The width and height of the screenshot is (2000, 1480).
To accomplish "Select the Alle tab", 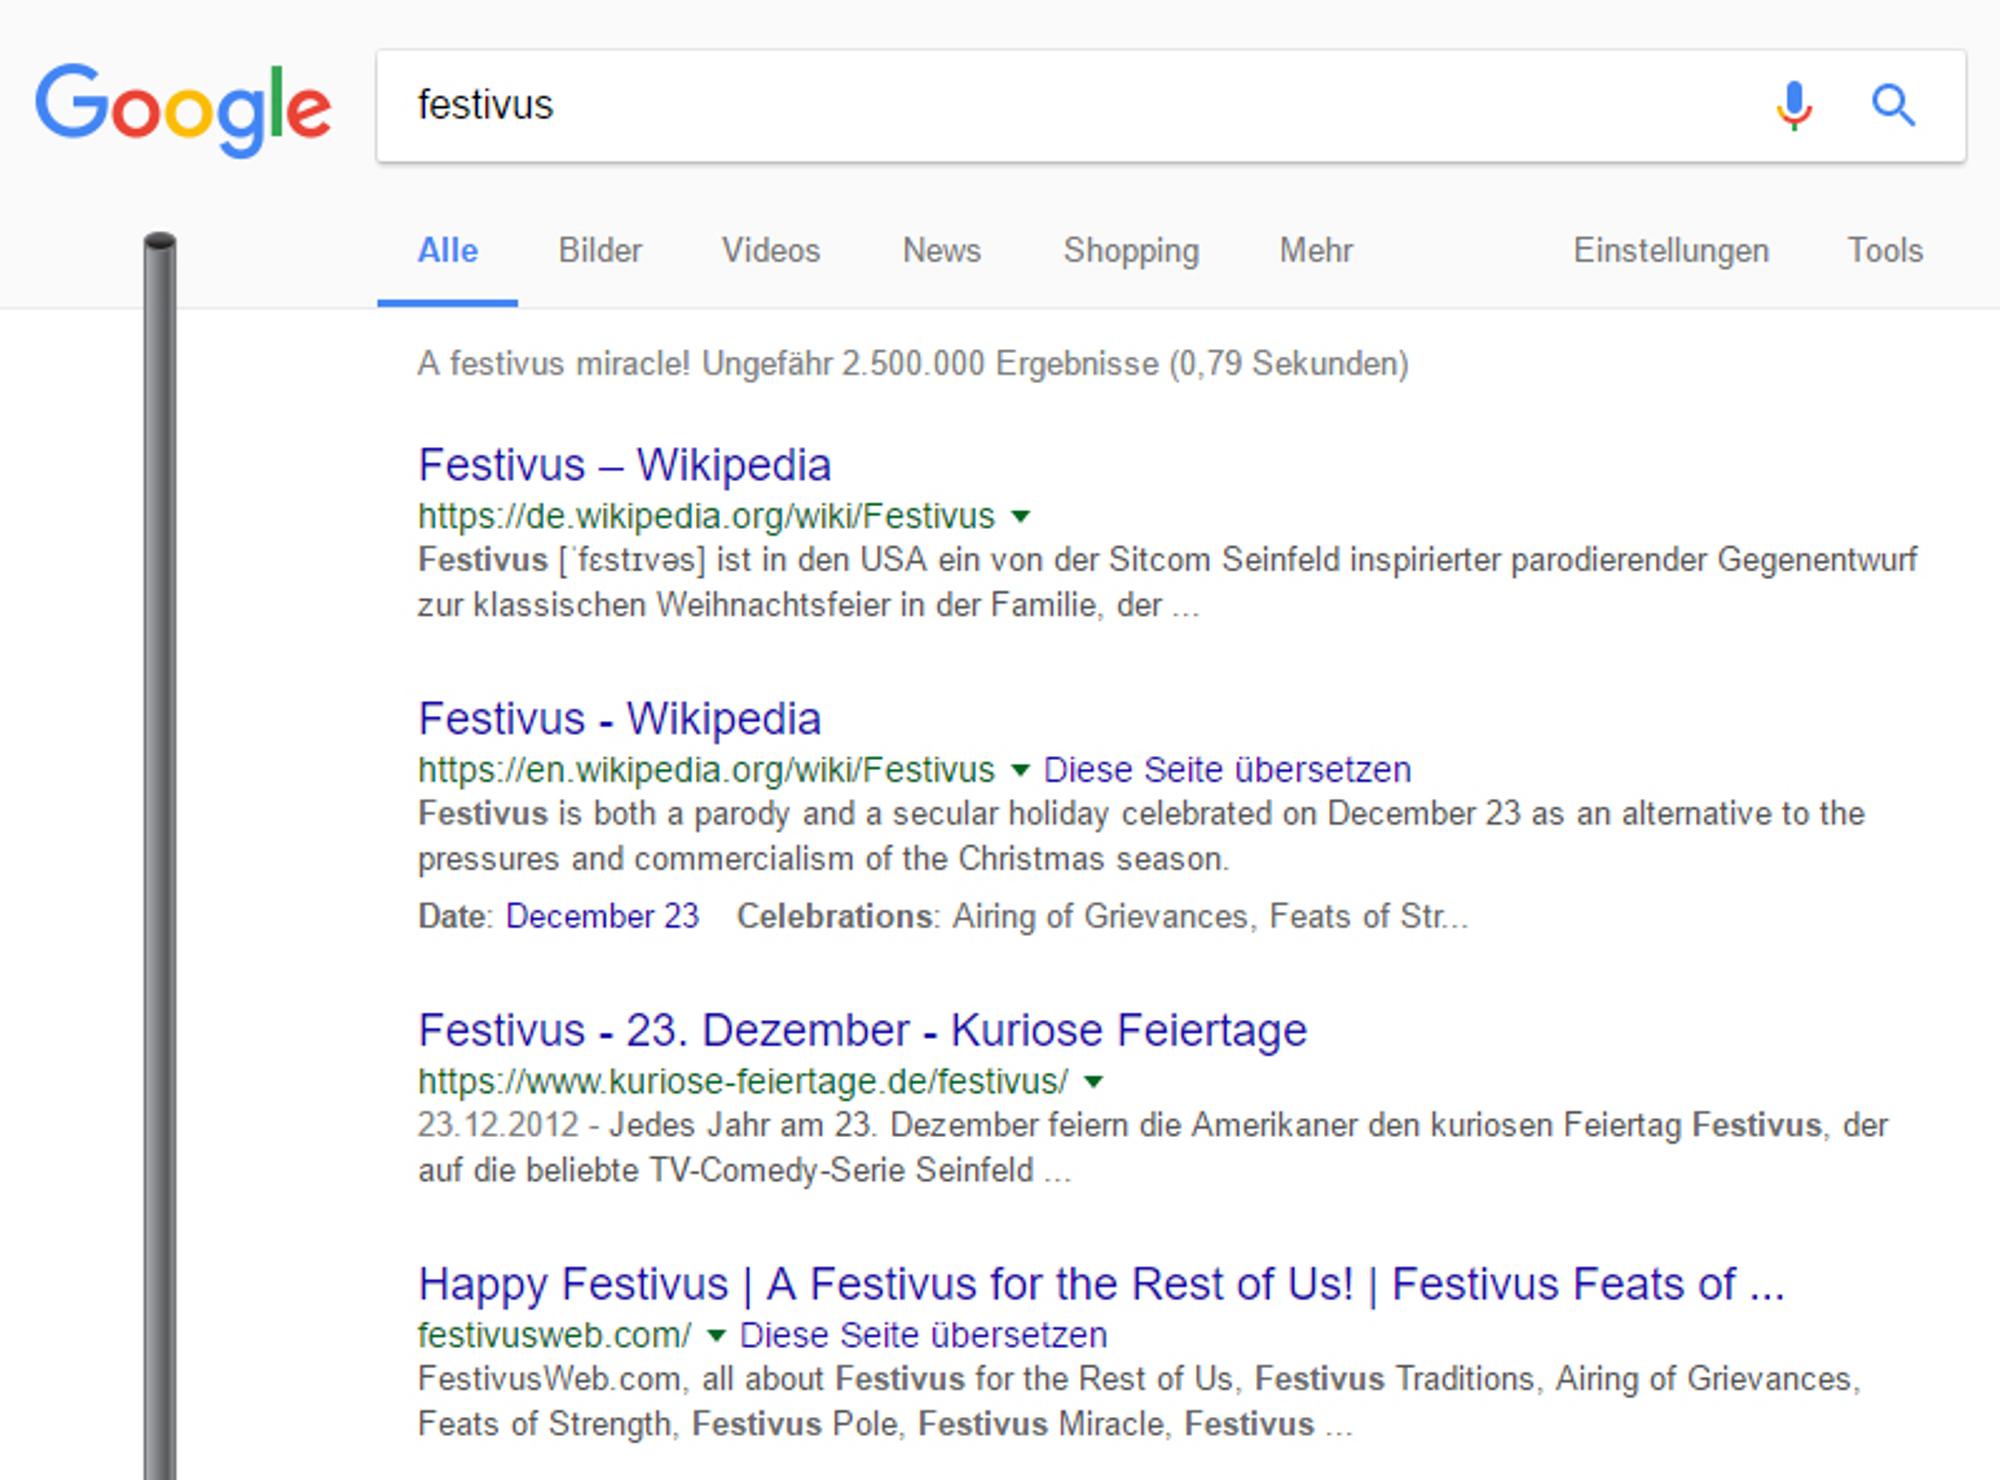I will [447, 250].
